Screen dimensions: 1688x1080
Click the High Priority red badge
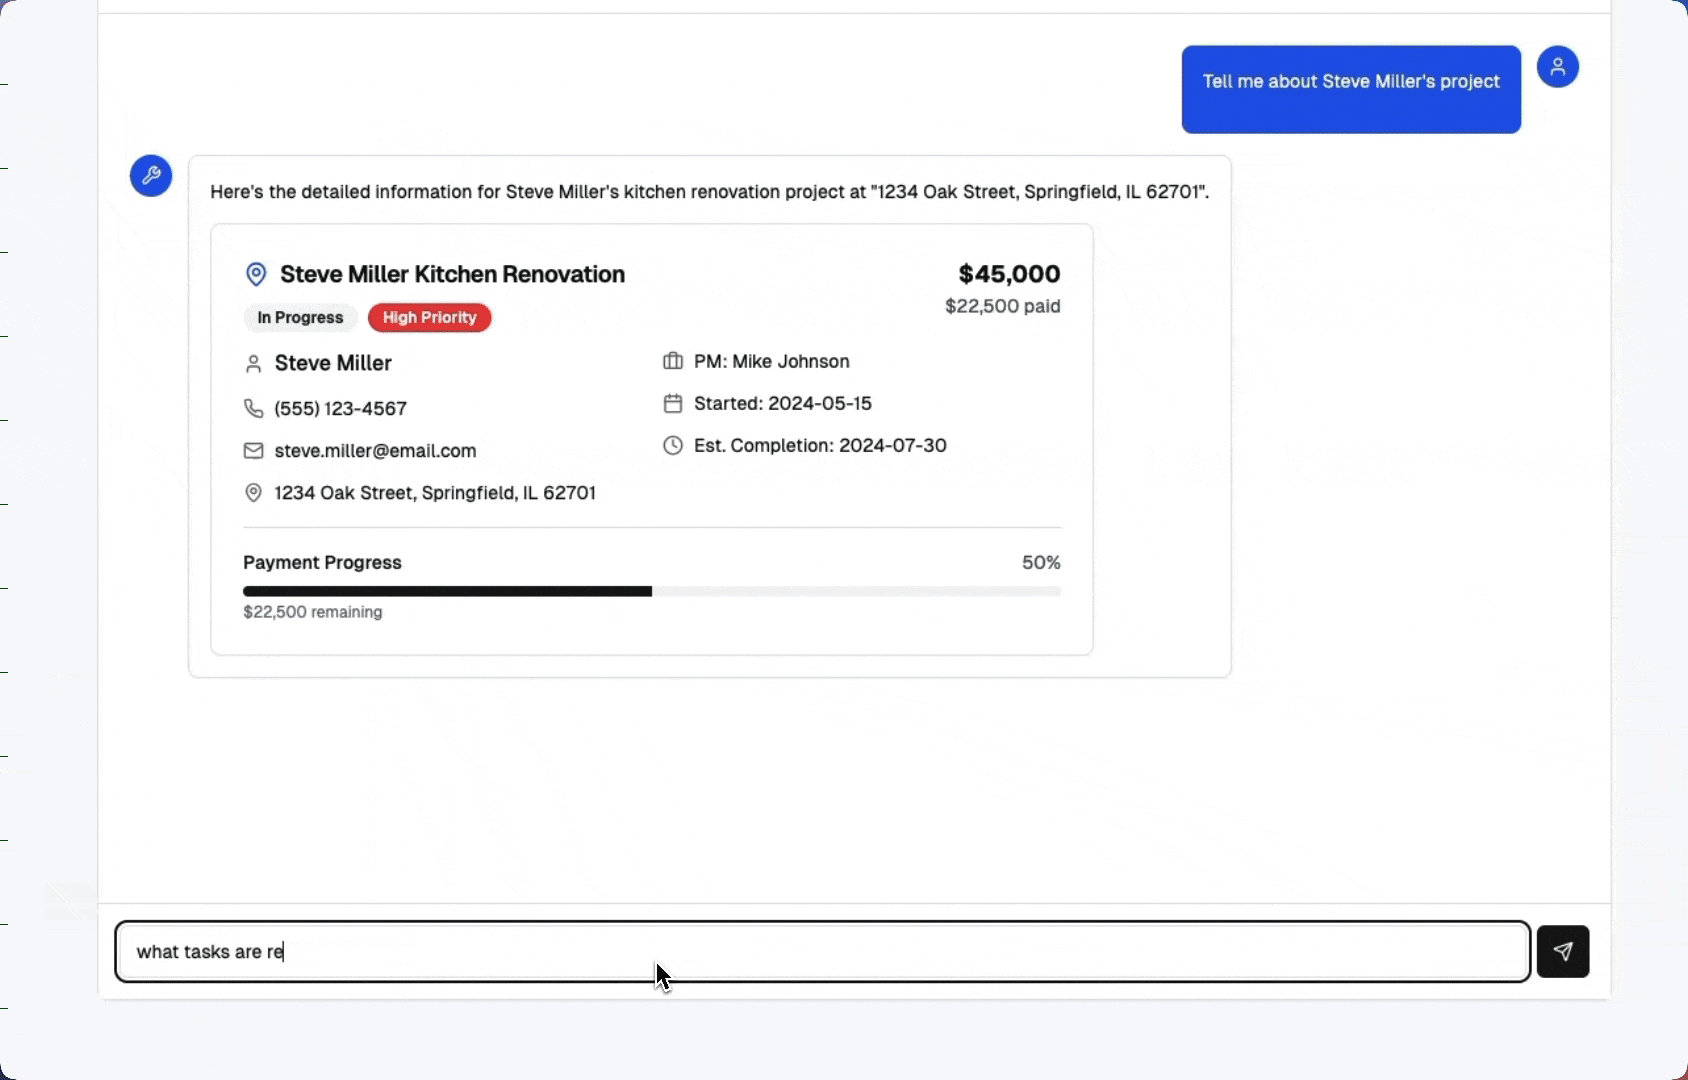coord(429,318)
